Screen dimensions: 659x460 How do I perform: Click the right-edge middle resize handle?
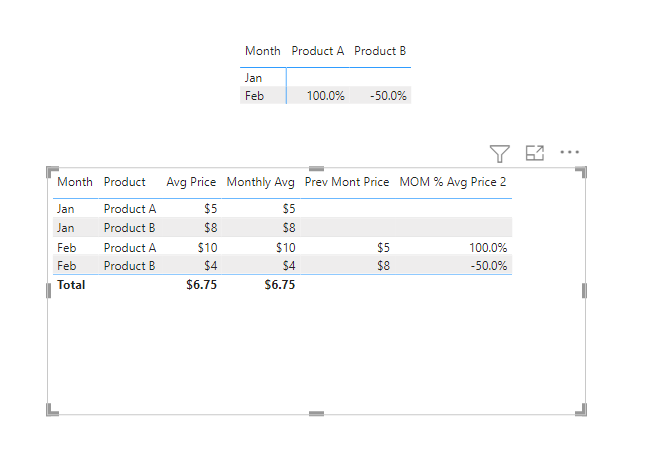tap(584, 291)
